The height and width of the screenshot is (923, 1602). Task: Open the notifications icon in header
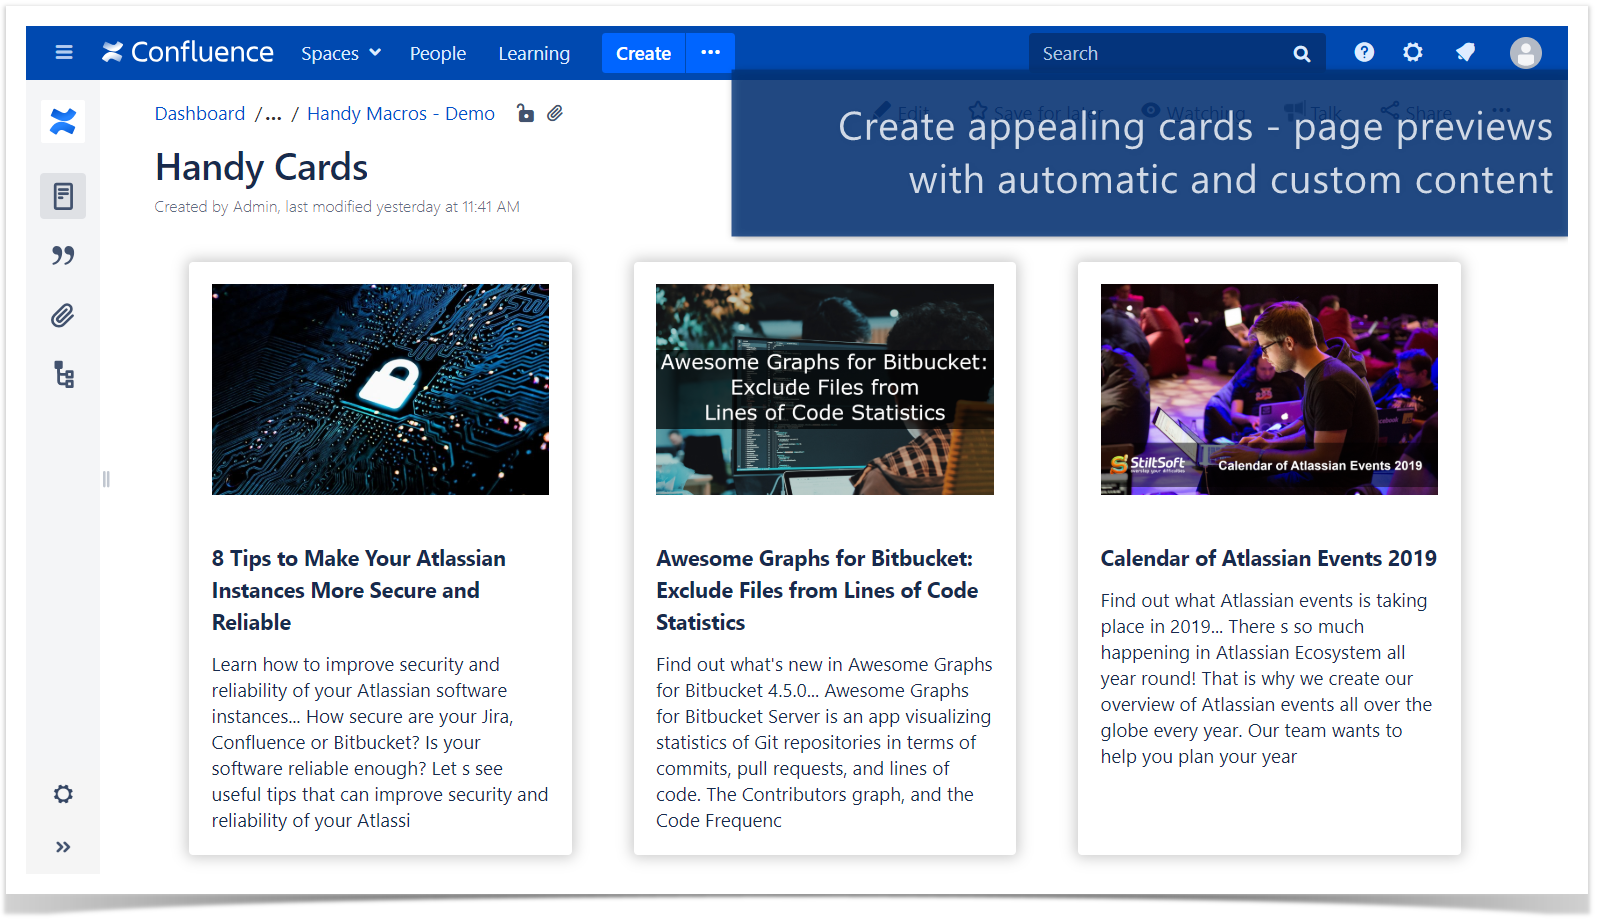coord(1465,52)
